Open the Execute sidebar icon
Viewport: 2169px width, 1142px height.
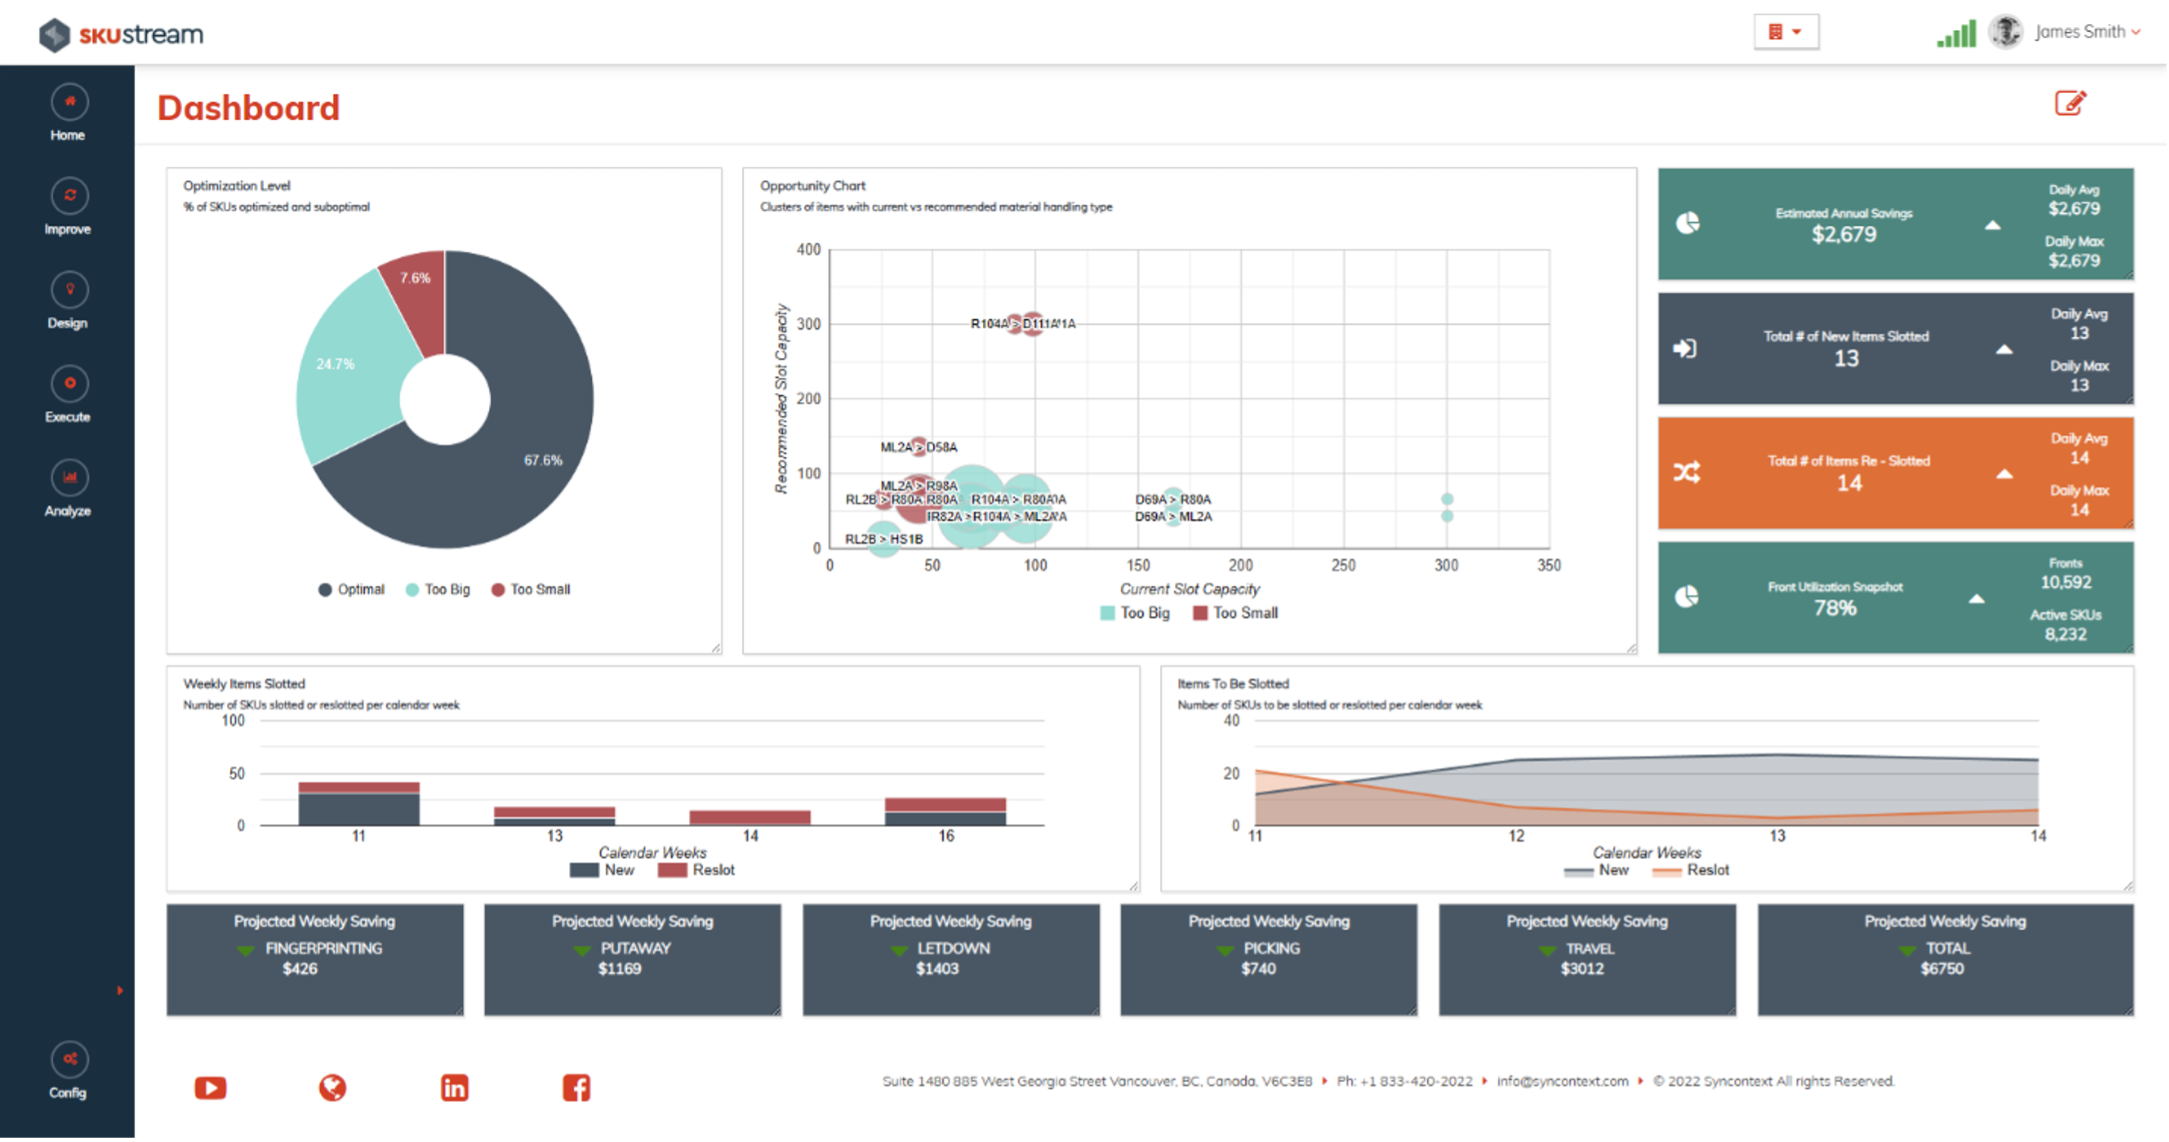69,384
